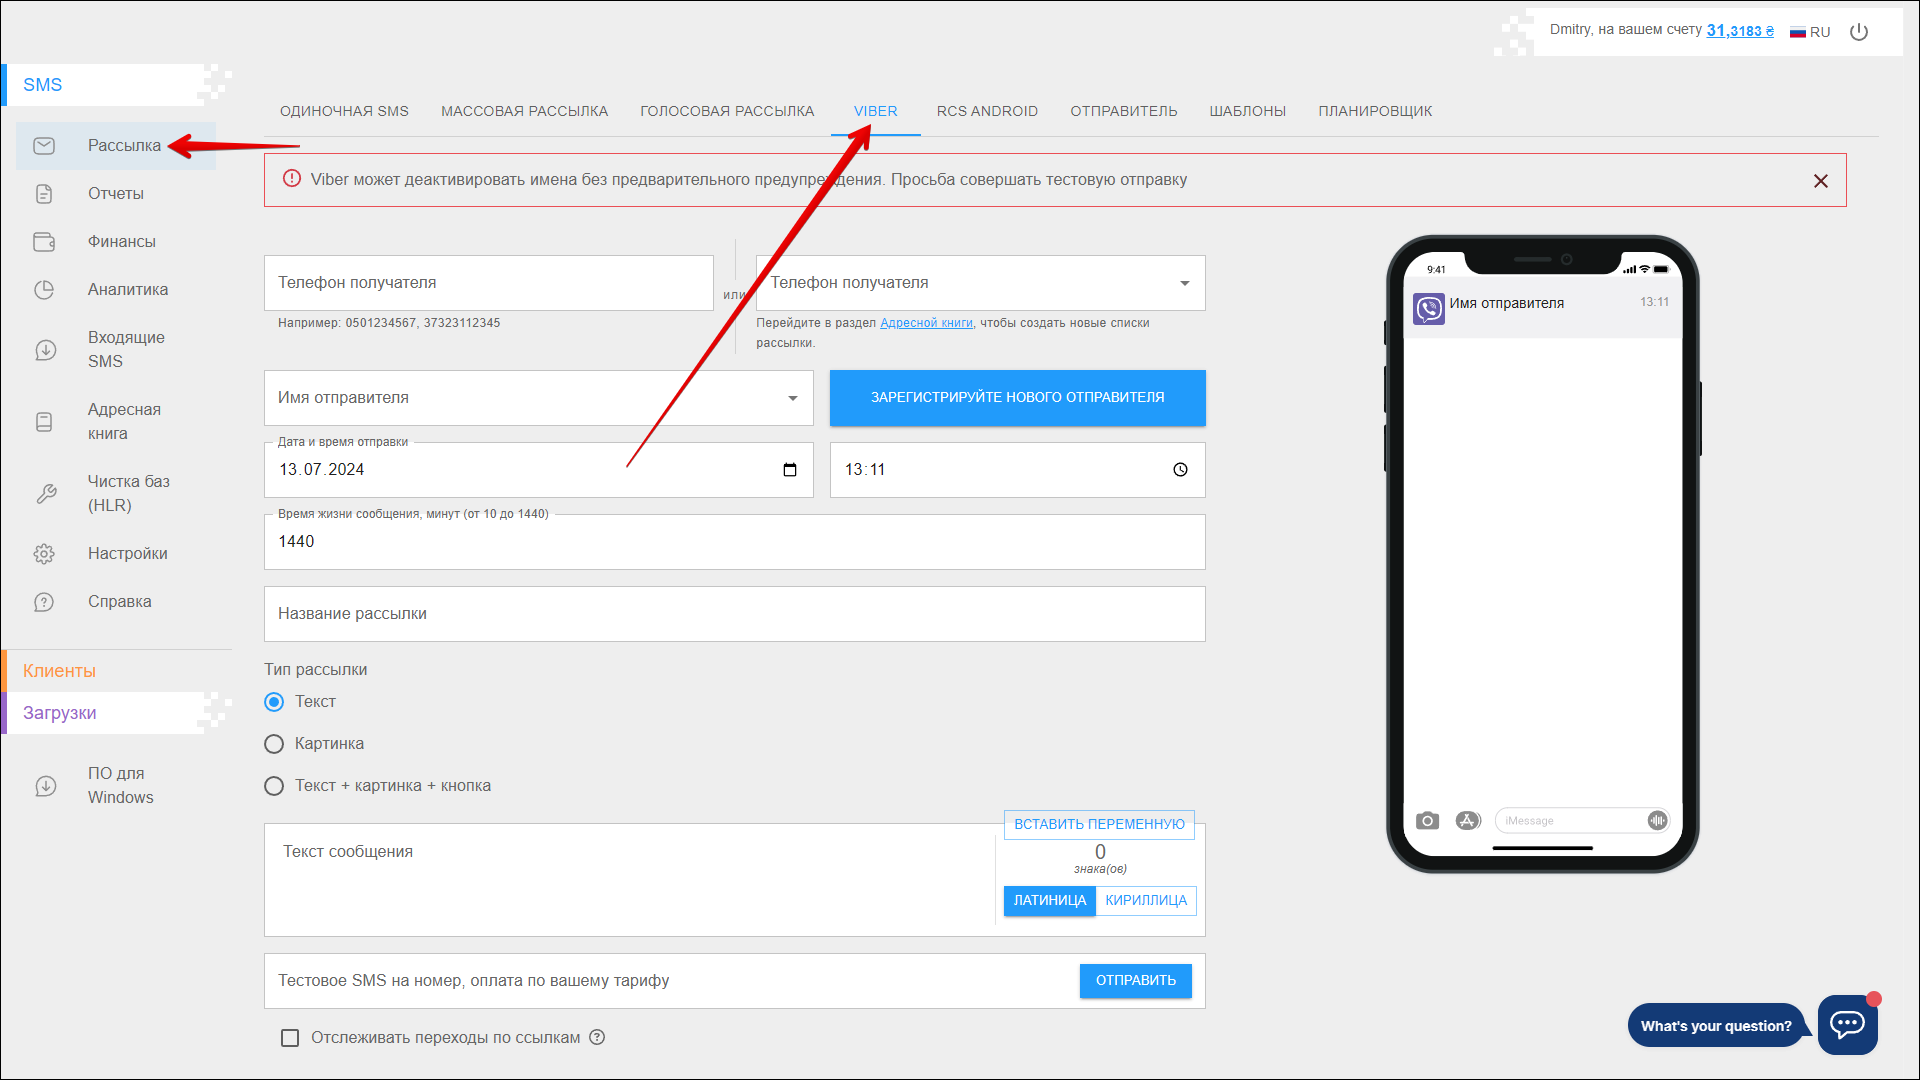Image resolution: width=1920 pixels, height=1080 pixels.
Task: Expand recipient phone list dropdown
Action: [1185, 283]
